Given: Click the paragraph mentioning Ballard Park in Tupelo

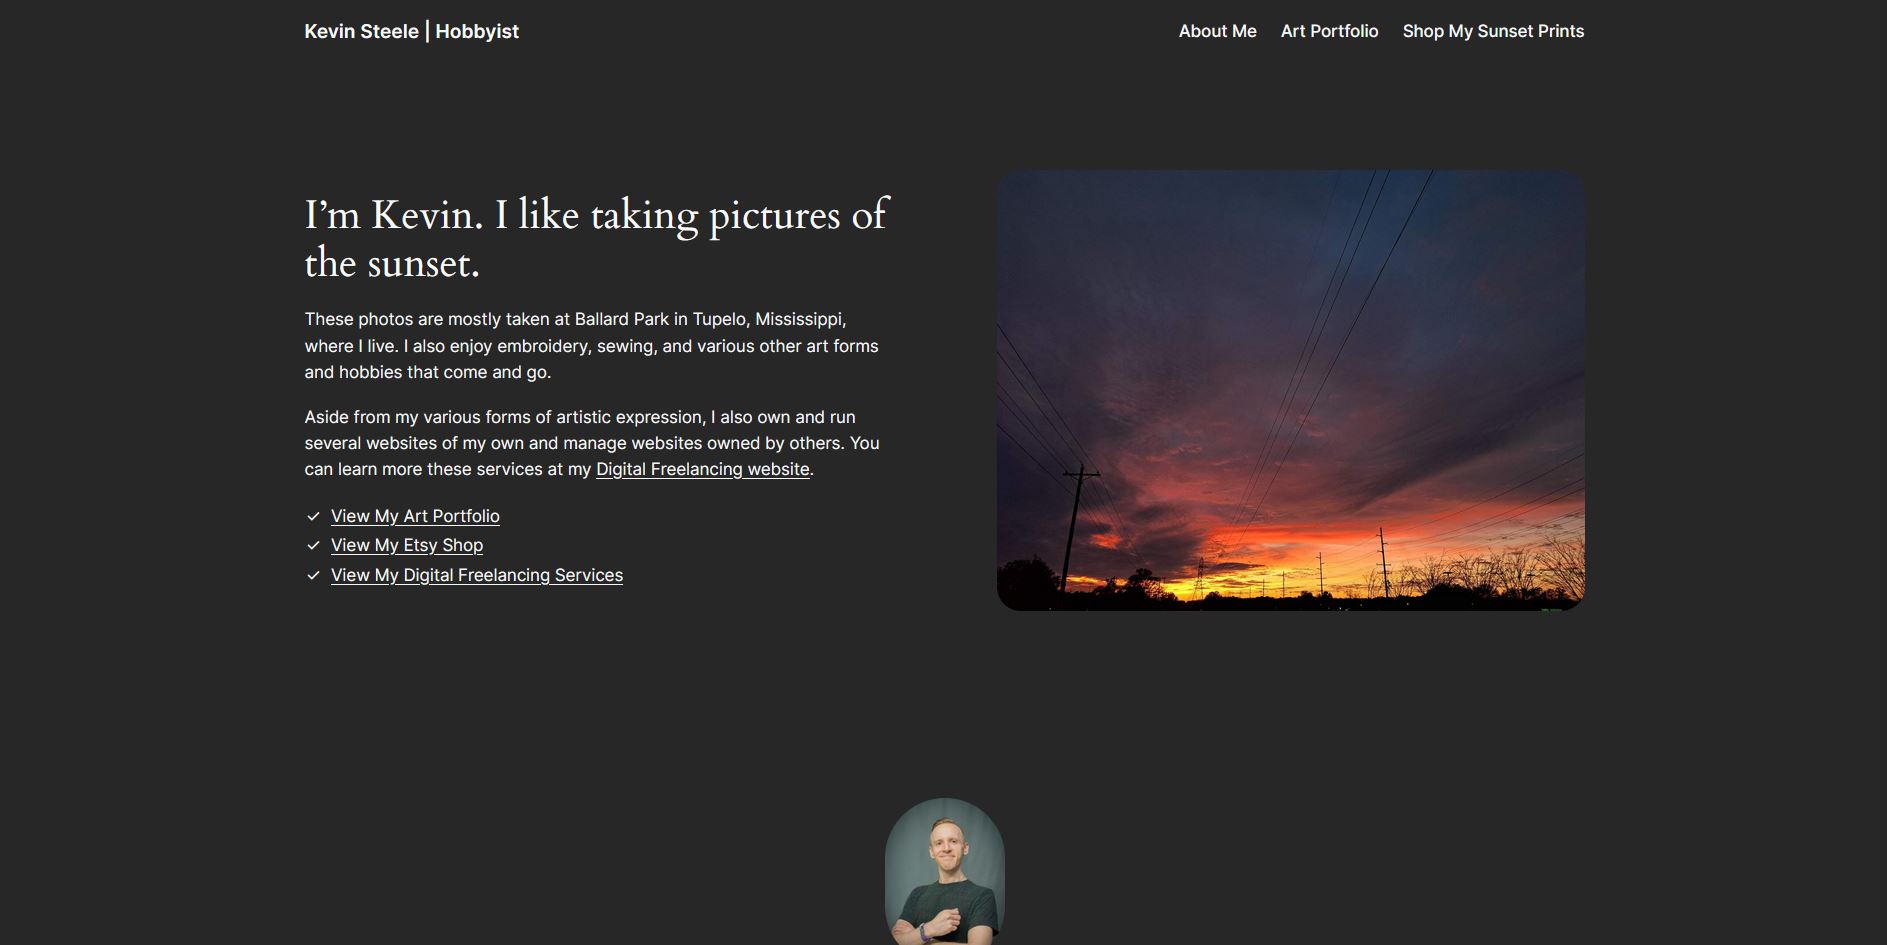Looking at the screenshot, I should point(592,346).
